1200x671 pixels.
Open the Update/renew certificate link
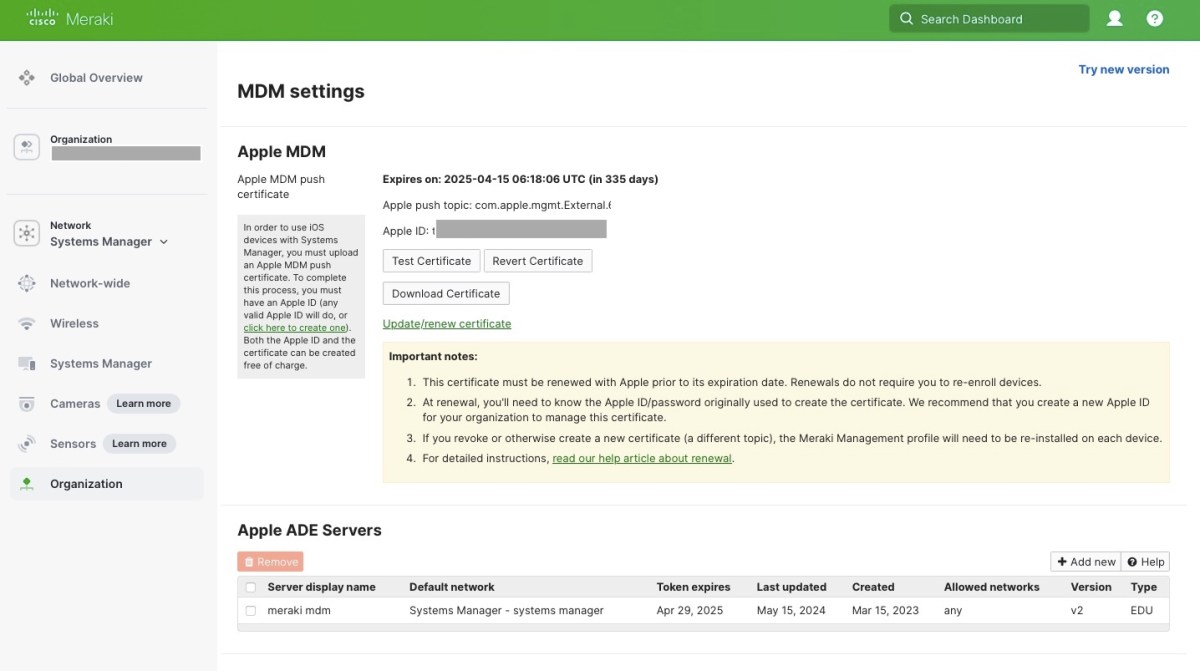[x=446, y=323]
